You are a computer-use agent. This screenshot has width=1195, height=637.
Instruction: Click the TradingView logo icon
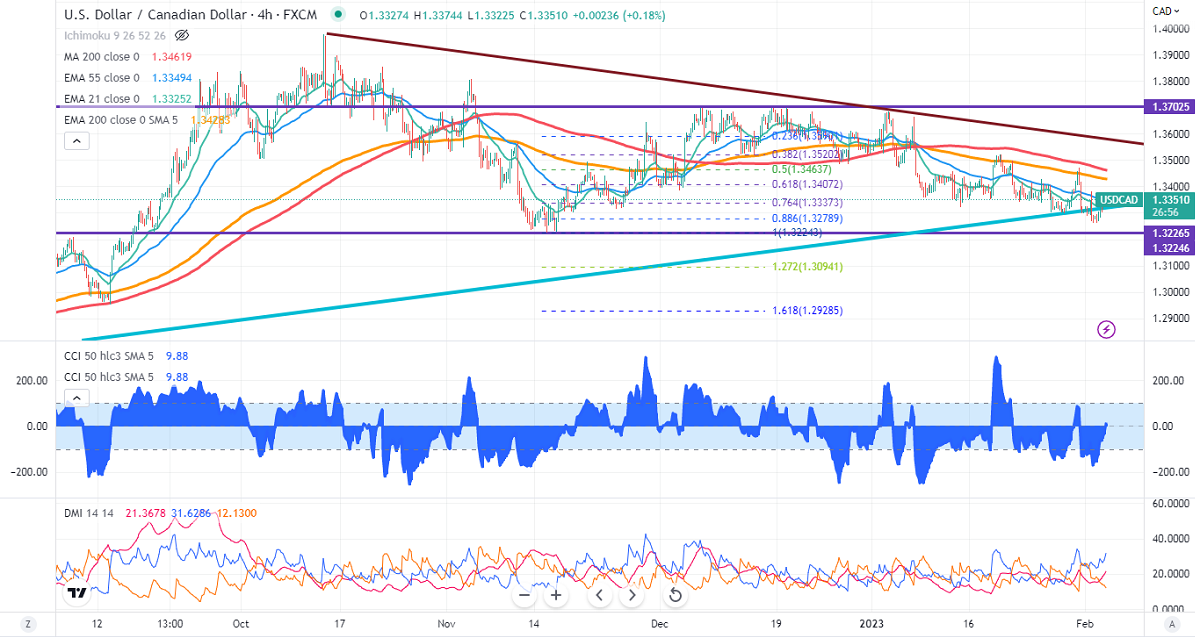pos(75,594)
